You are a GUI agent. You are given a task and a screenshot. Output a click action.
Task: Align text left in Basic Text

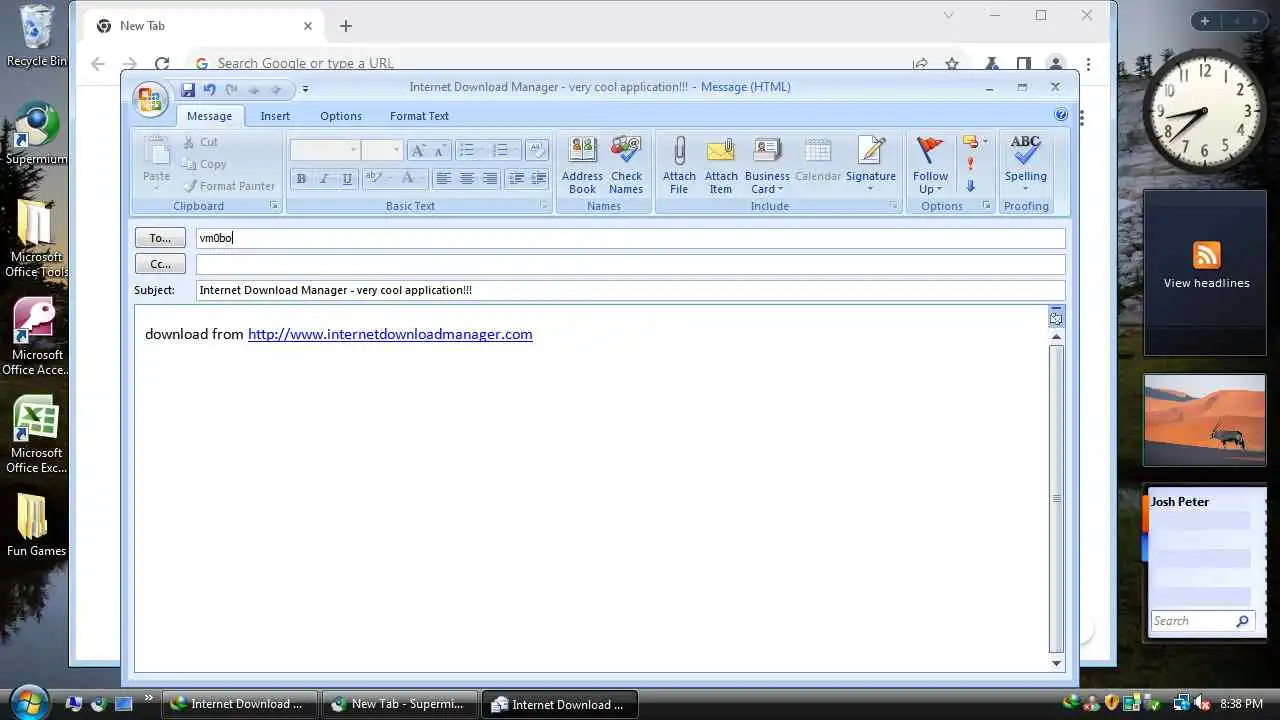(x=443, y=179)
